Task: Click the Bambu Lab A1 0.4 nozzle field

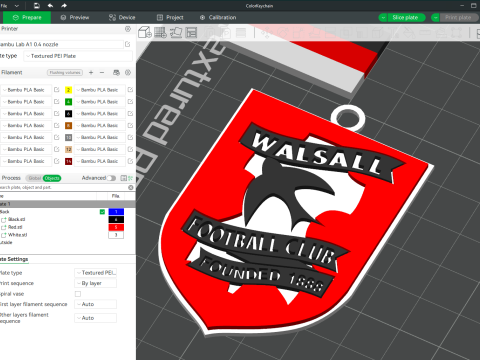Action: pos(62,44)
